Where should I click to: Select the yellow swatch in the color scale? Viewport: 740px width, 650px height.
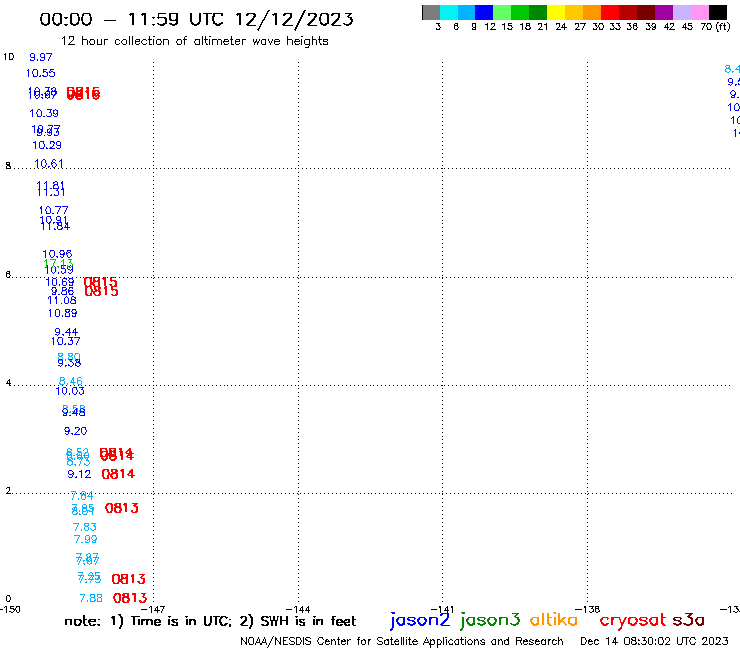coord(556,12)
